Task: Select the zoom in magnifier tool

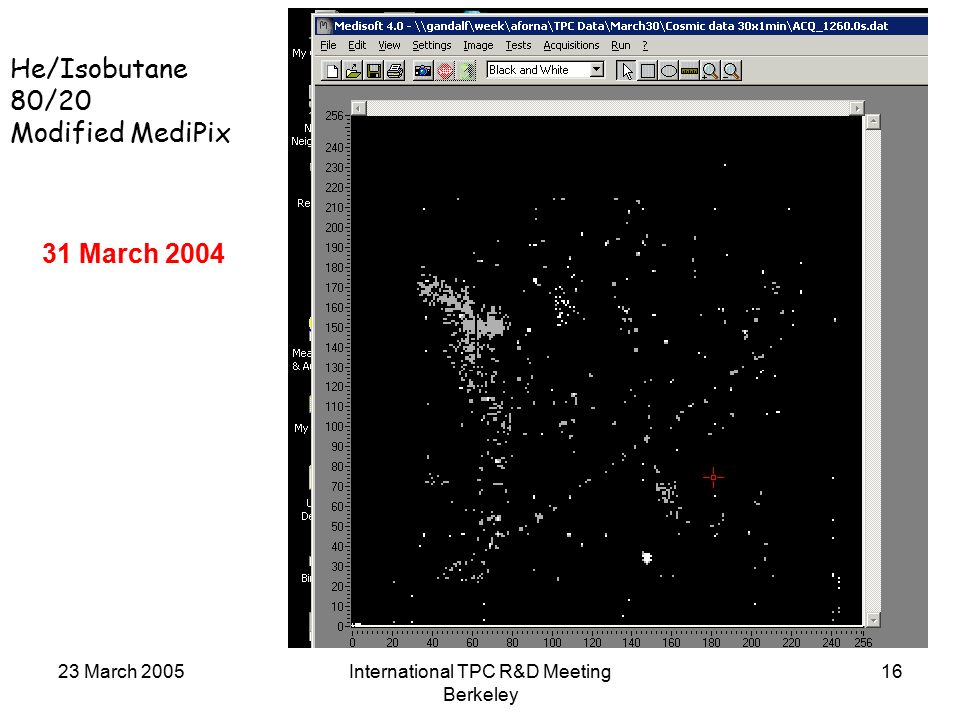Action: point(710,71)
